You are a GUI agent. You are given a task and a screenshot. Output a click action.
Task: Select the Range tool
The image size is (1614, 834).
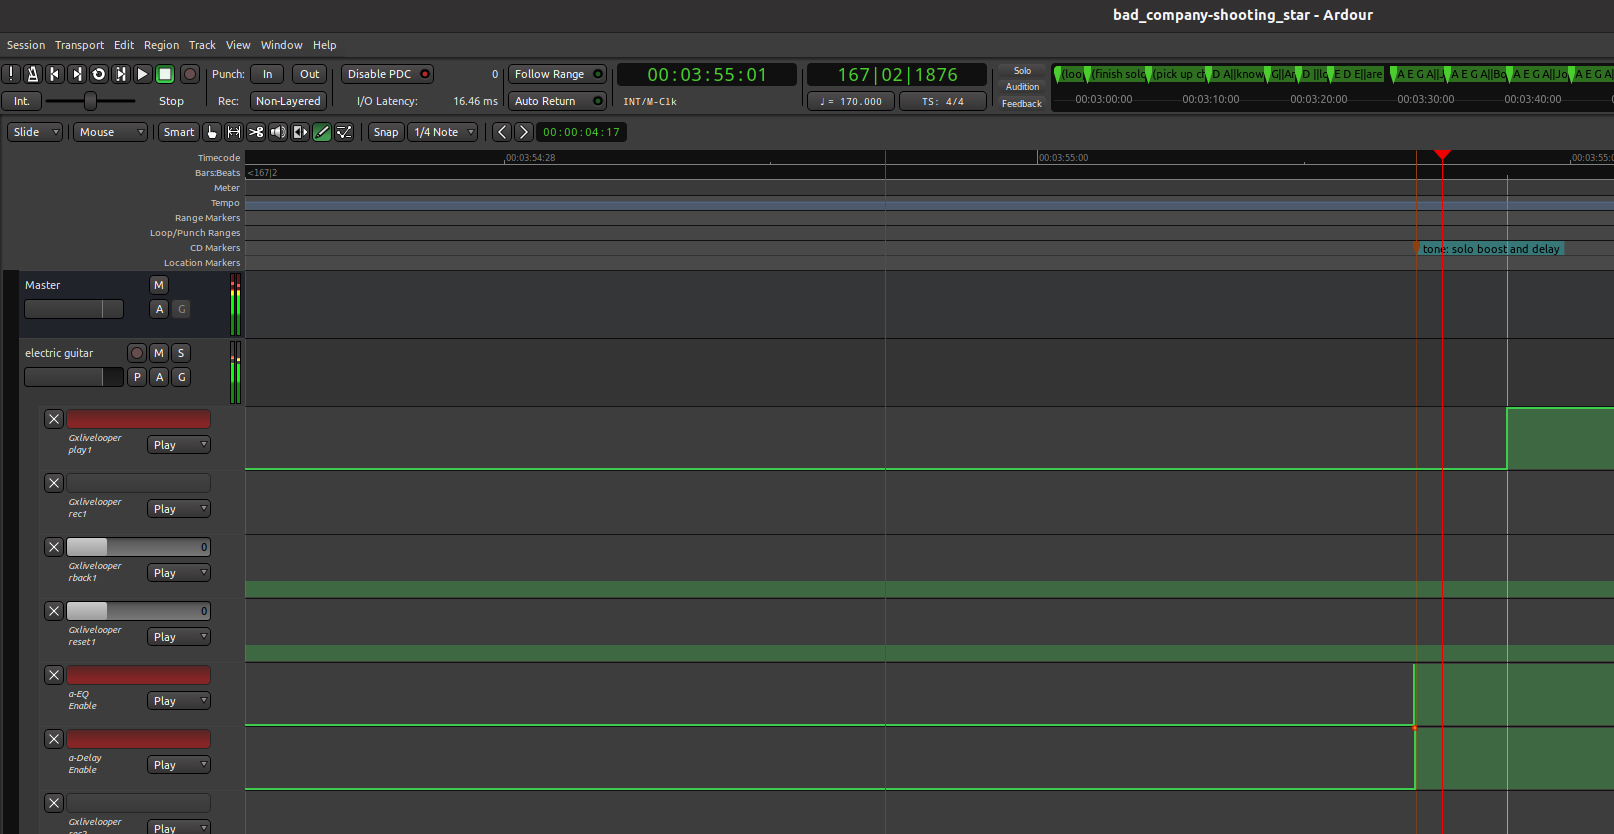point(234,132)
